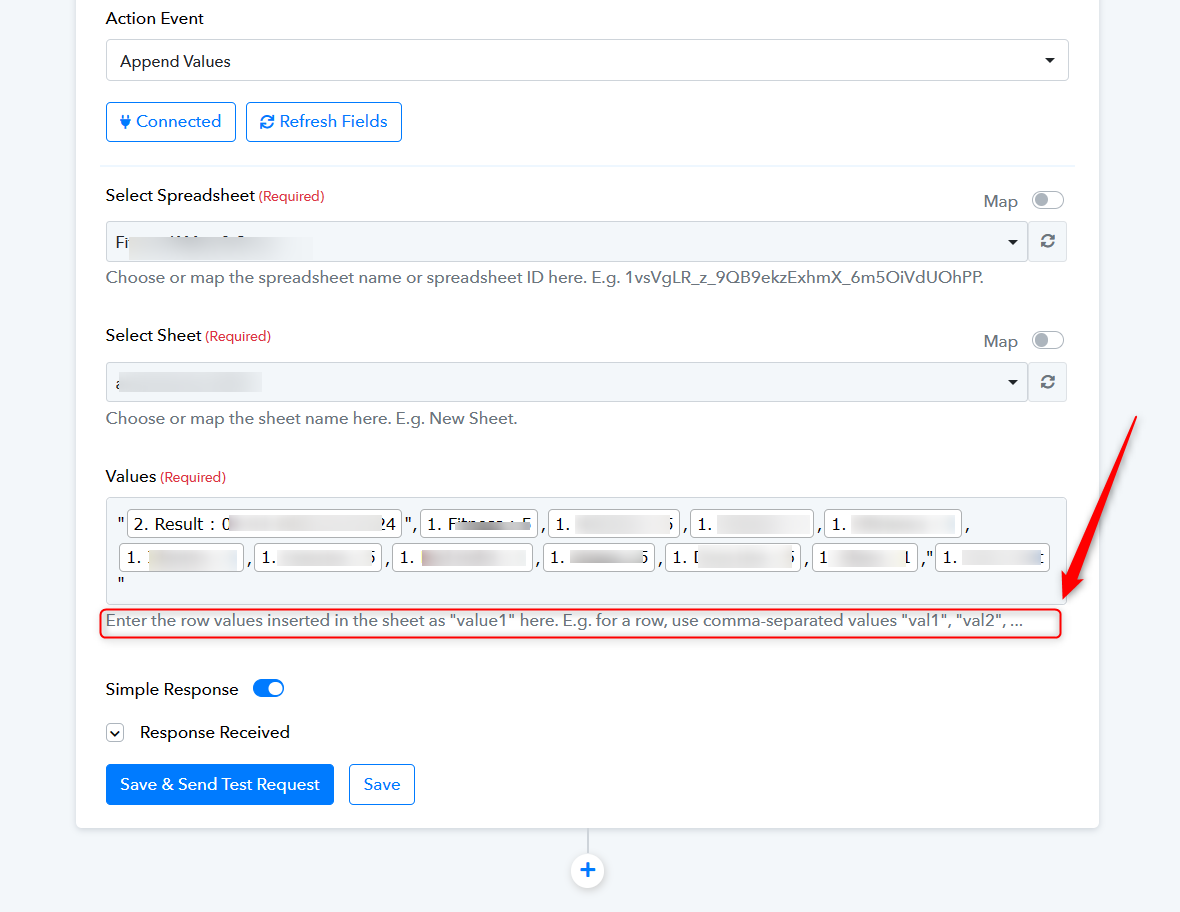Expand the Response Received section
This screenshot has width=1180, height=912.
pos(115,733)
